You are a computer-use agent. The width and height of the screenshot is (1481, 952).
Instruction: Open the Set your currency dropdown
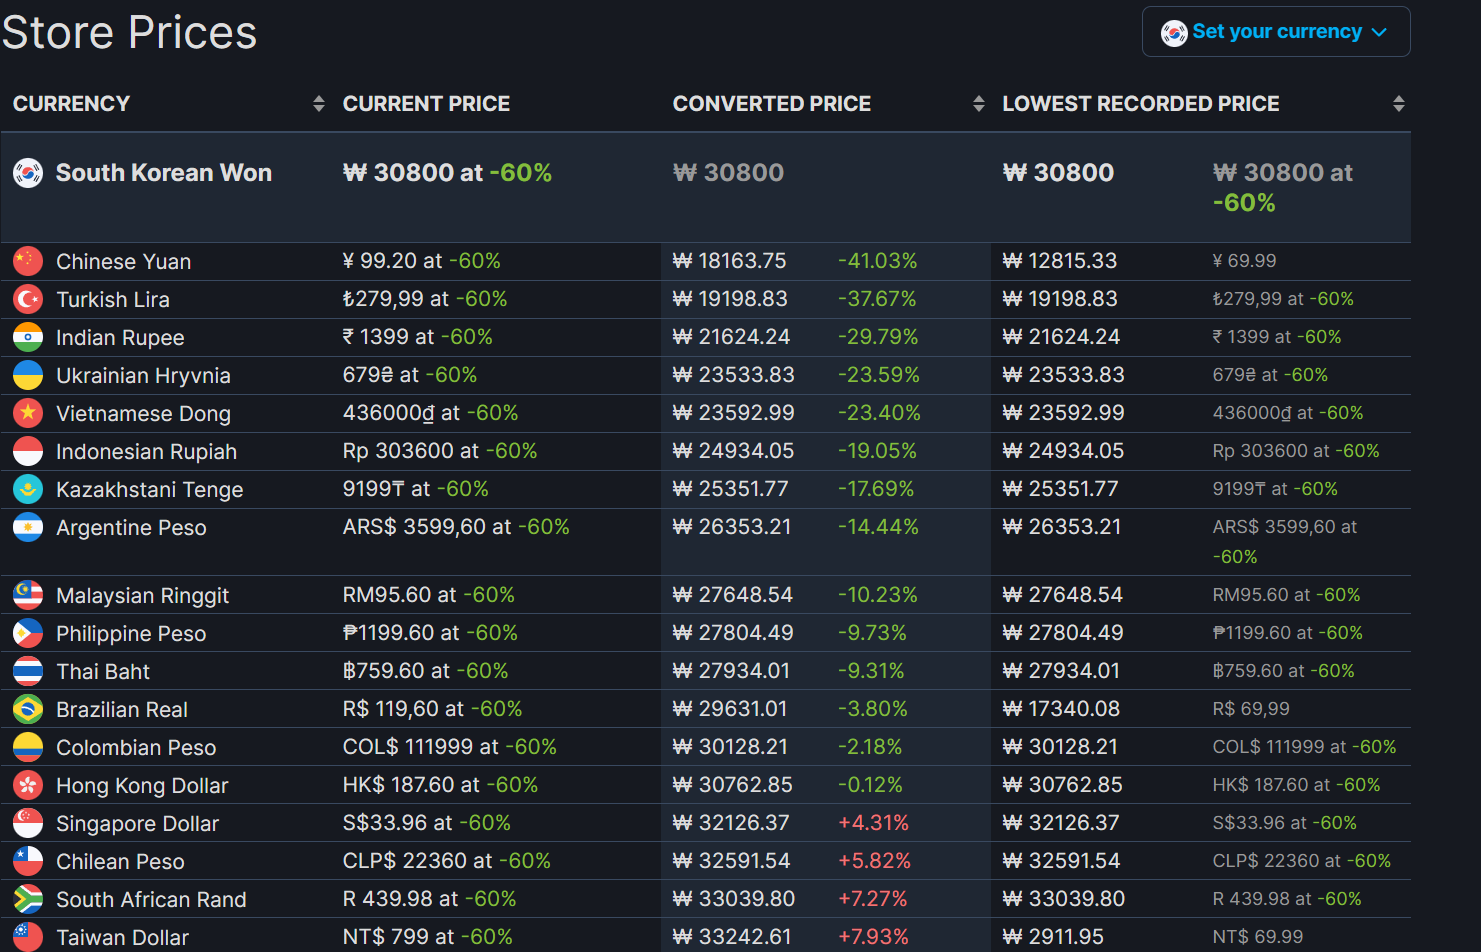(x=1276, y=32)
